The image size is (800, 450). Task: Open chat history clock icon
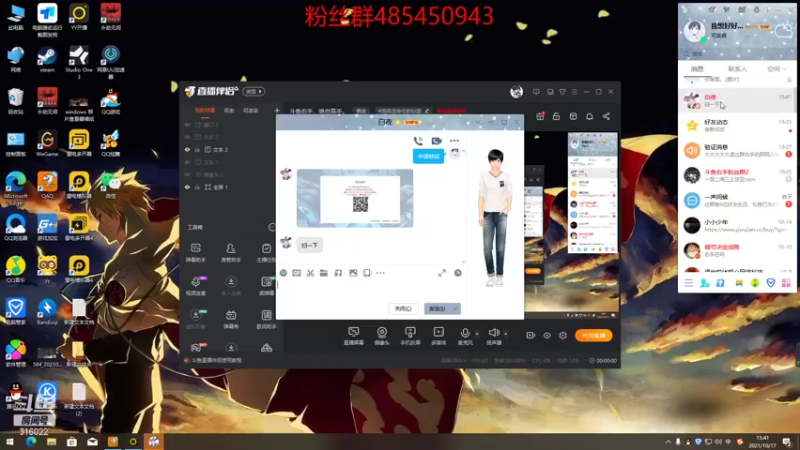point(458,273)
